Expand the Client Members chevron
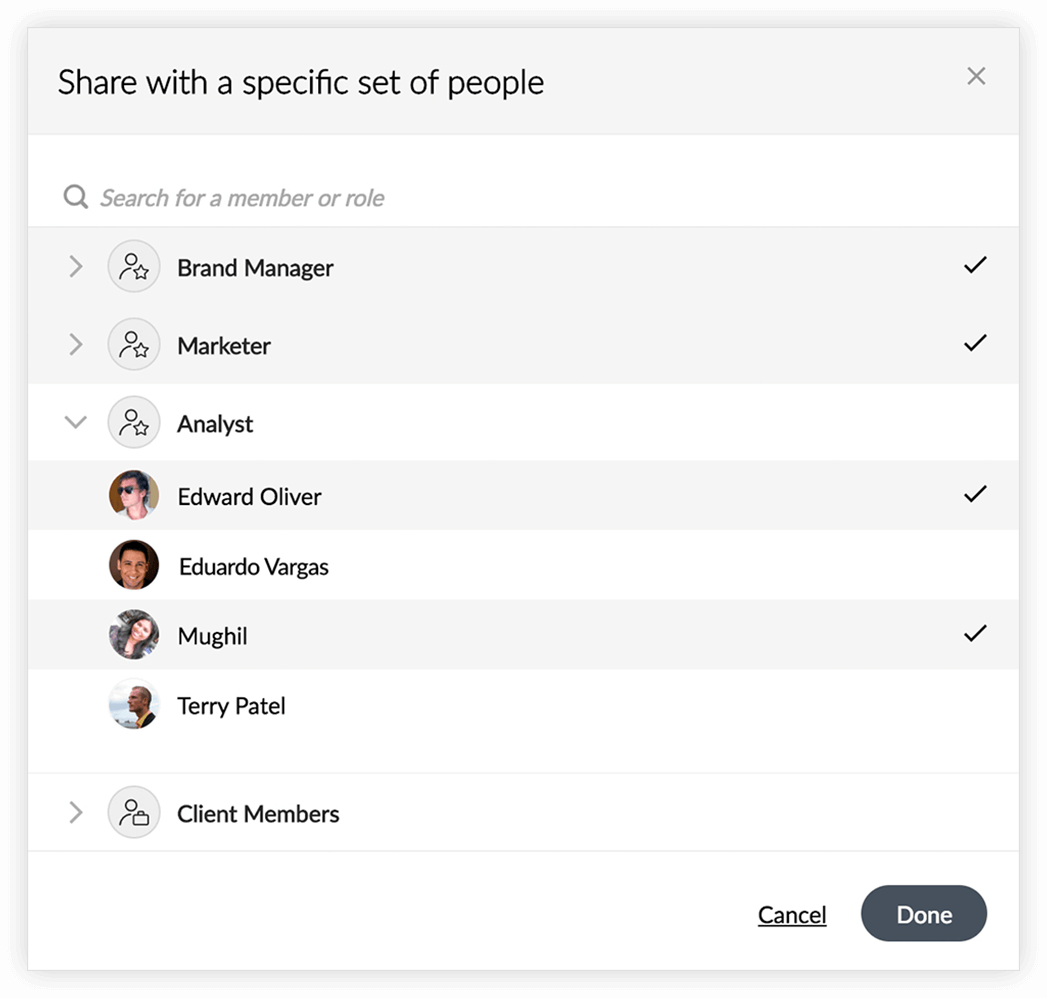1047x998 pixels. click(x=75, y=812)
